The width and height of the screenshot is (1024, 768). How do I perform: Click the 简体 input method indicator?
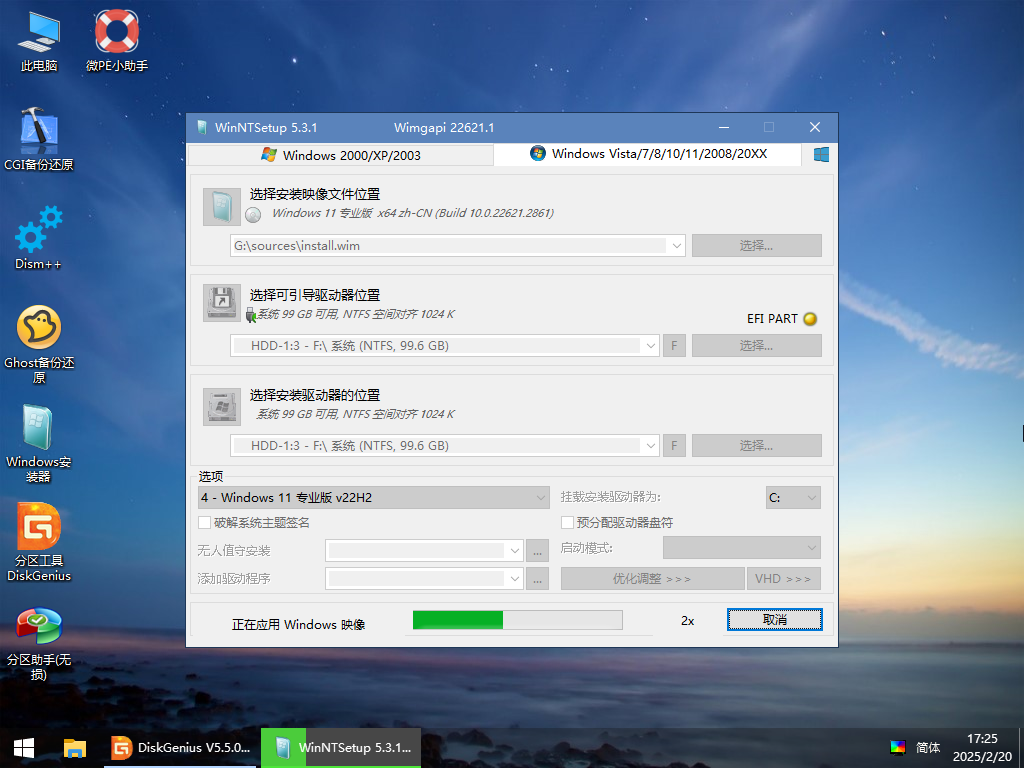click(928, 747)
